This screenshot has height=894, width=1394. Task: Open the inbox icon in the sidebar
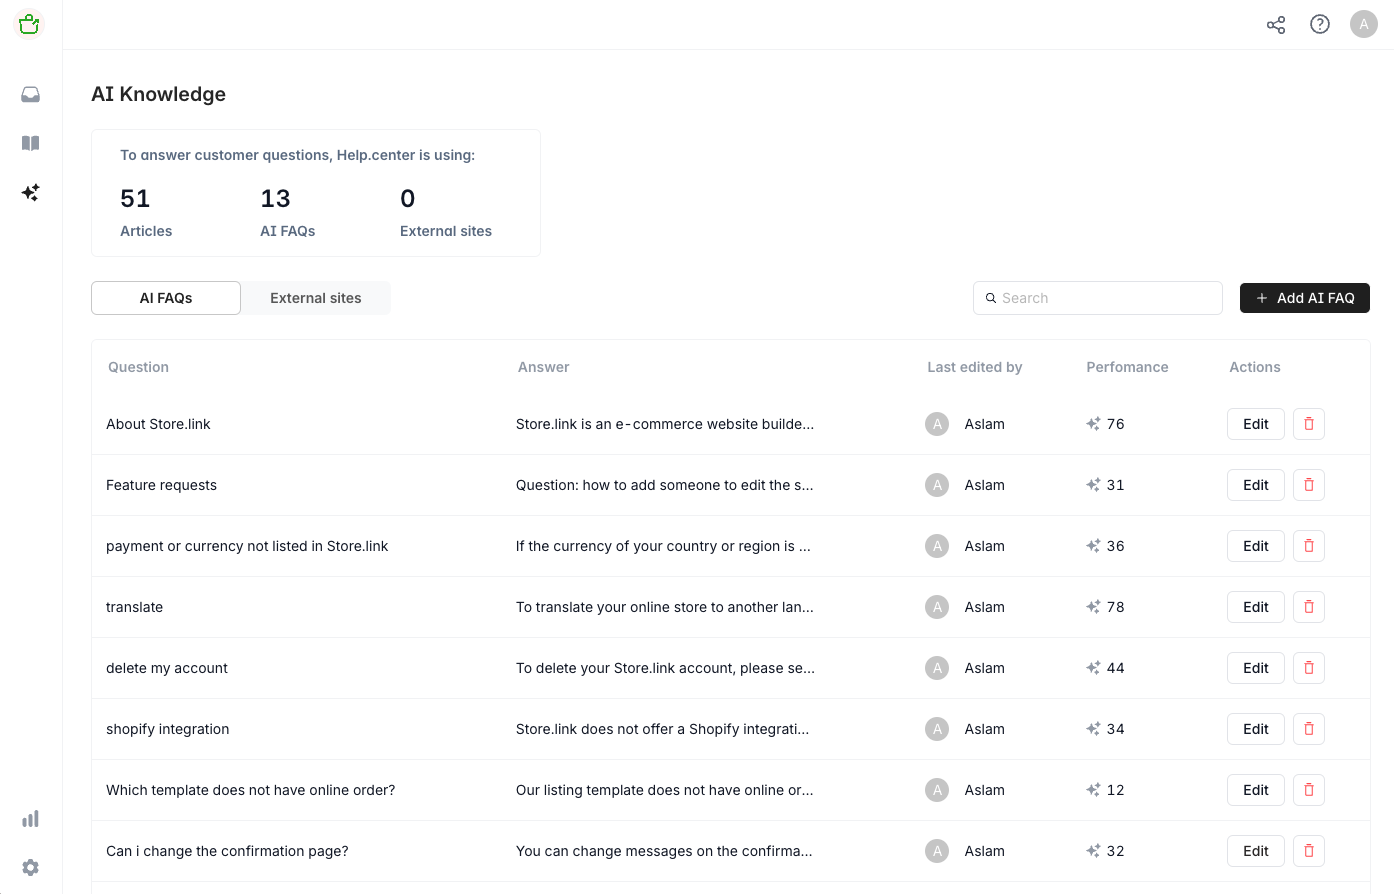click(x=31, y=95)
